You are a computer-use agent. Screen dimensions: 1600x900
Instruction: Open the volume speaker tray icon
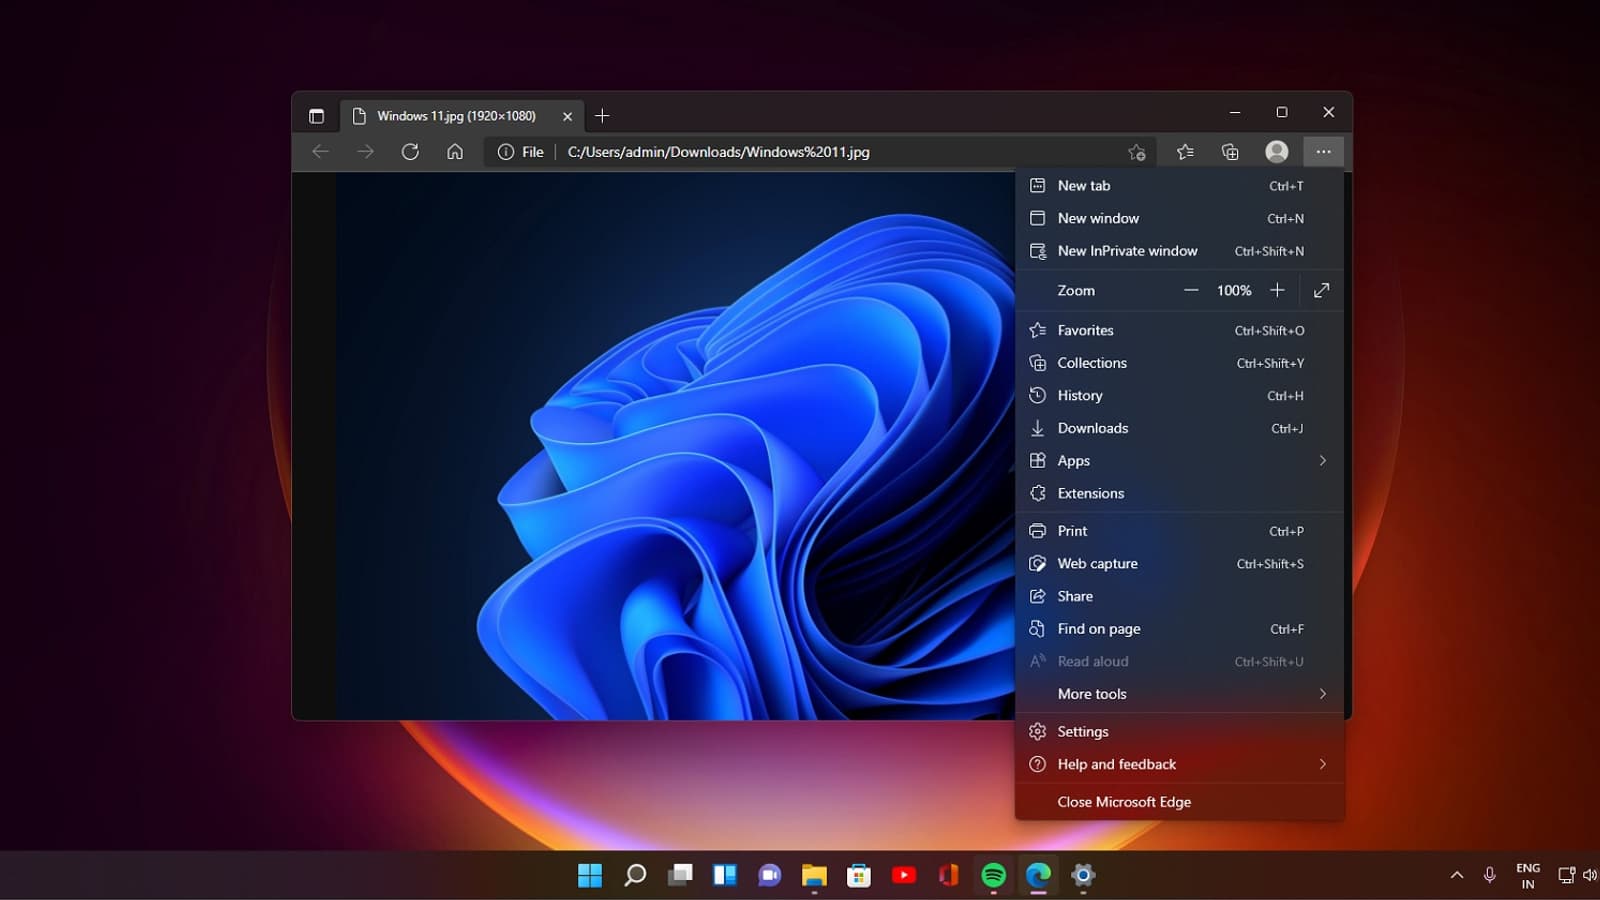point(1590,875)
